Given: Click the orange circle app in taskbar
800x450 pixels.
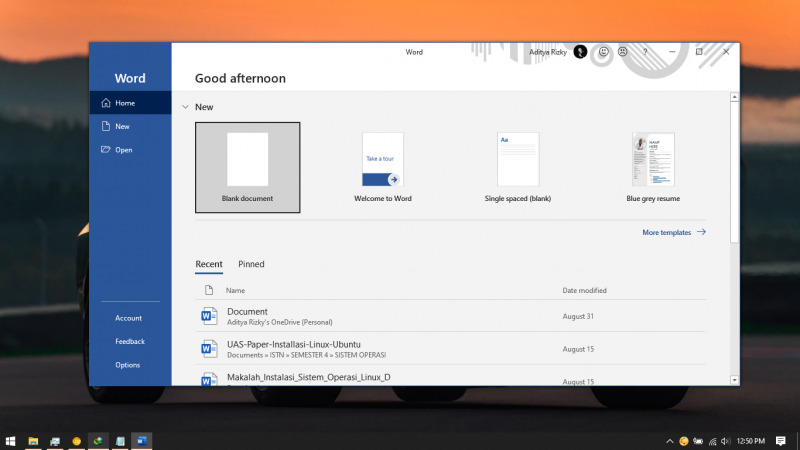Looking at the screenshot, I should pyautogui.click(x=77, y=441).
